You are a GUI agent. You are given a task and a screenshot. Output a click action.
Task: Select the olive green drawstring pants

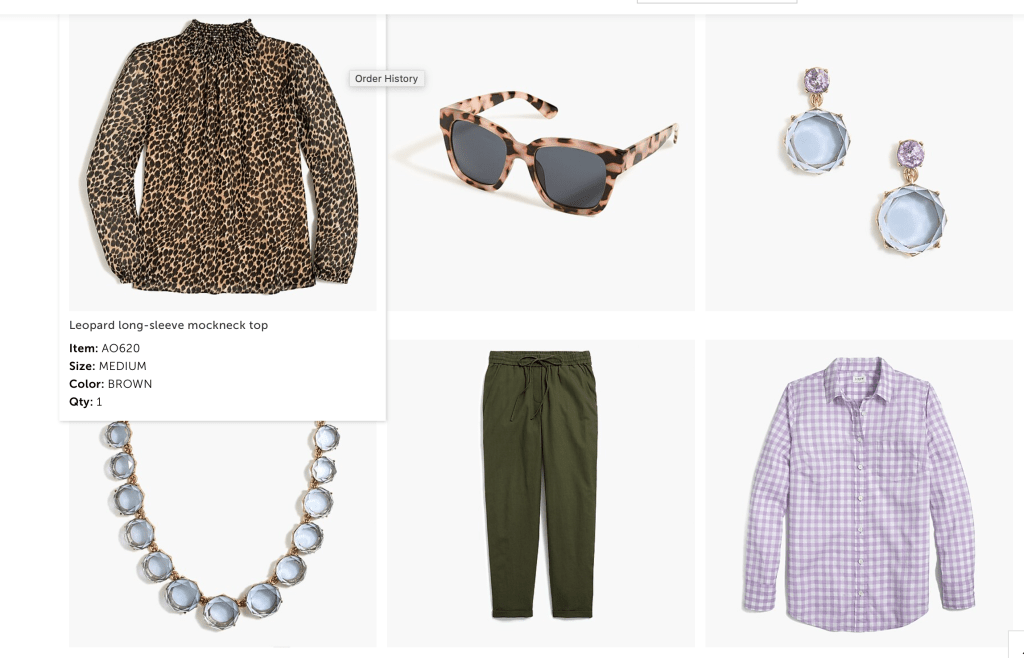pos(541,493)
